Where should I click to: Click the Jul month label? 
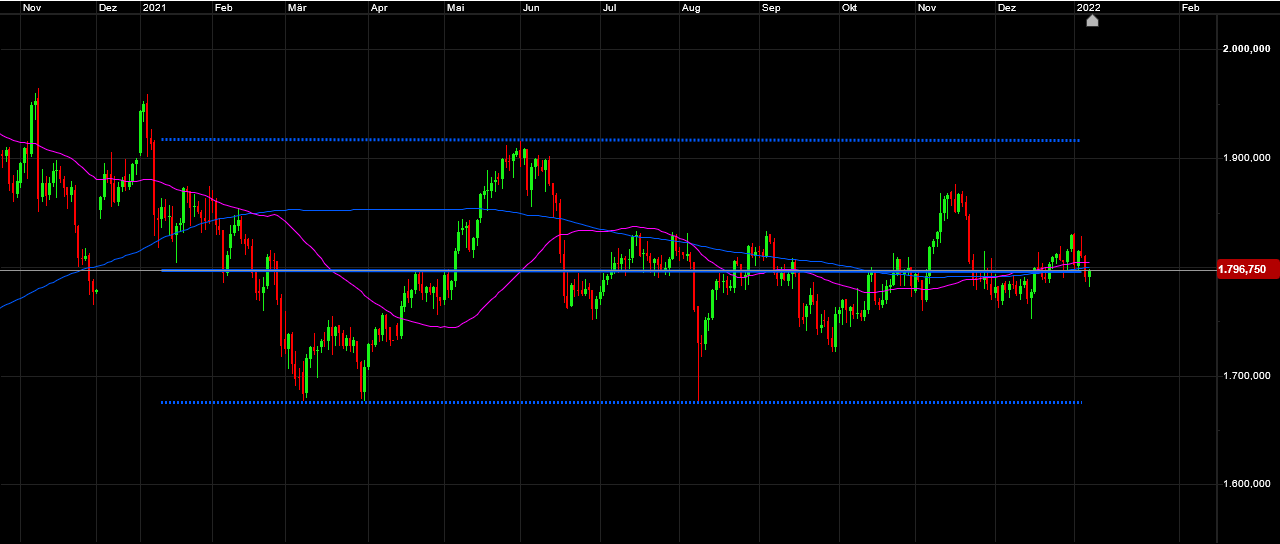click(609, 7)
